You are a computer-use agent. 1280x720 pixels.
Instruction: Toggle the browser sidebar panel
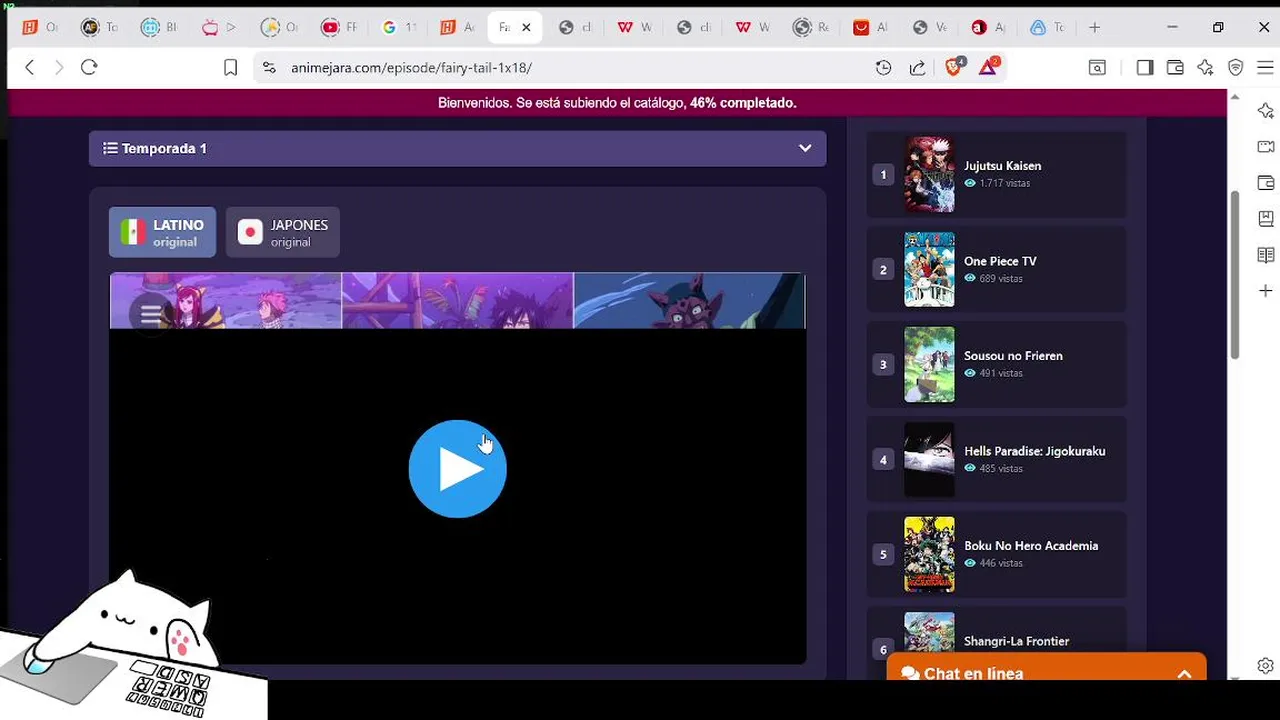[x=1145, y=67]
